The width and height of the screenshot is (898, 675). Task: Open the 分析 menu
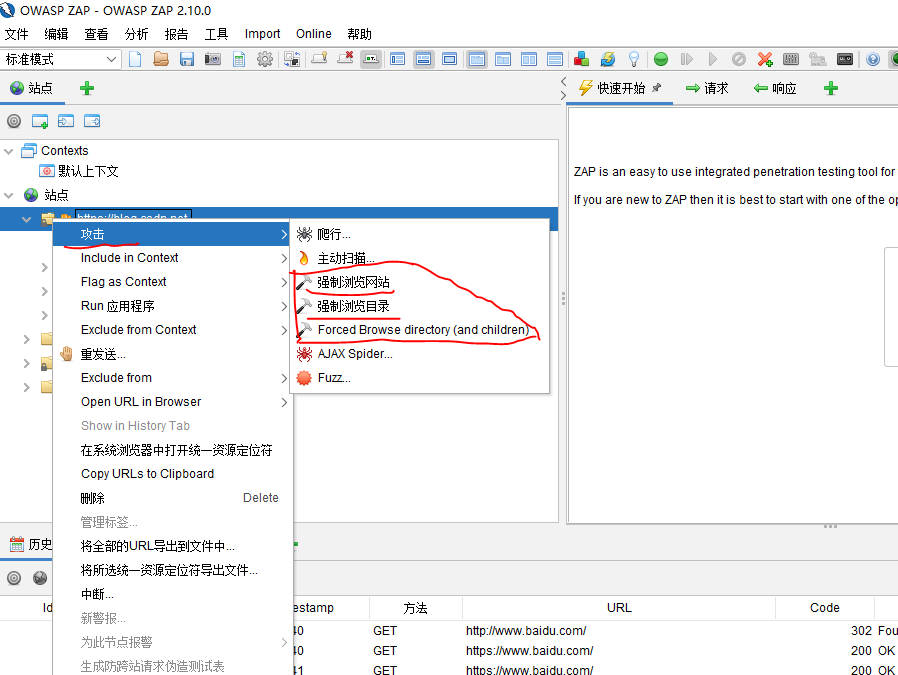pyautogui.click(x=136, y=34)
